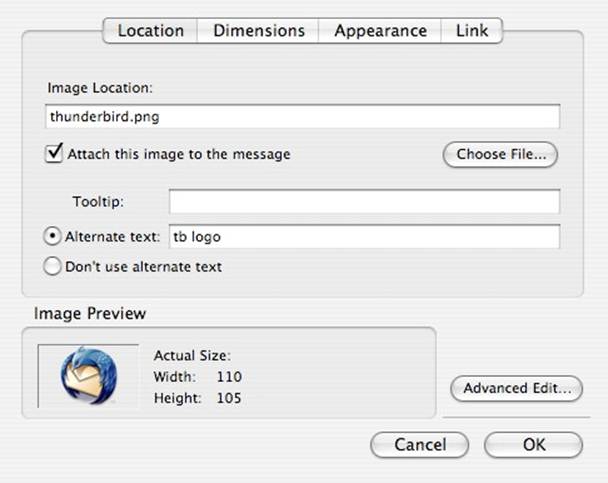Click the Alternate text field containing tb logo
608x483 pixels.
pyautogui.click(x=364, y=236)
